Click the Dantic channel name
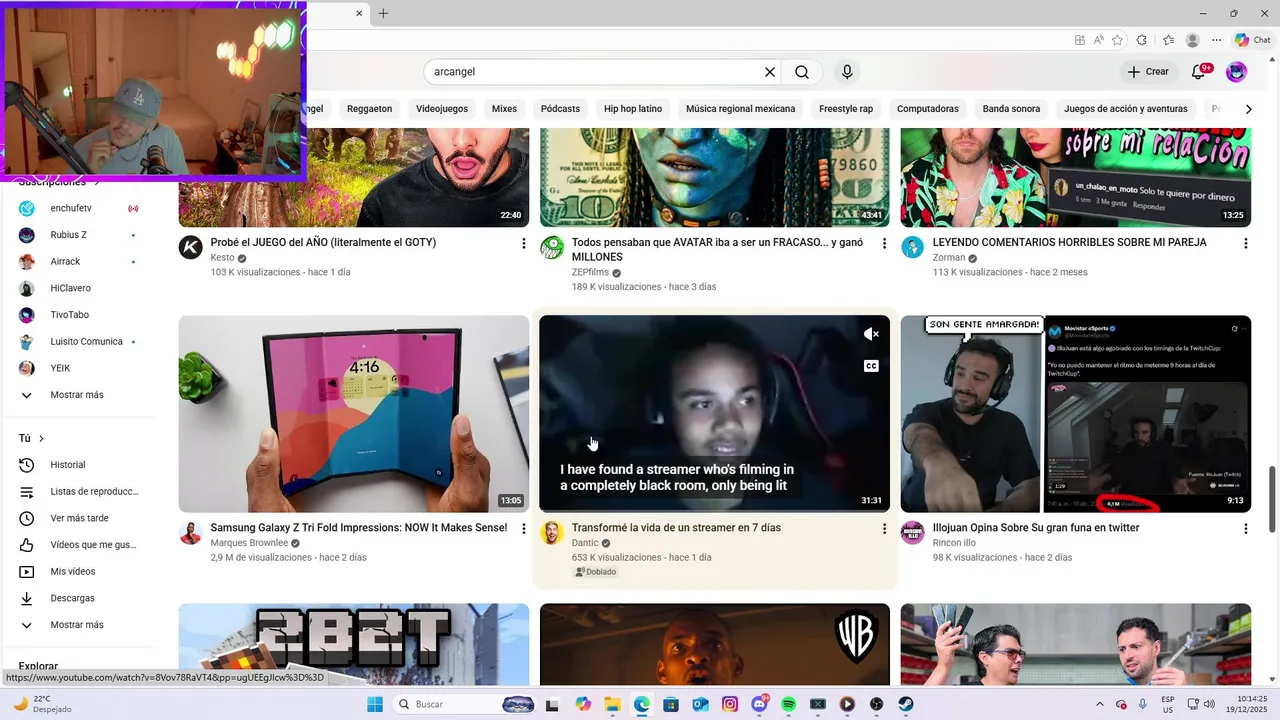1280x720 pixels. click(585, 543)
